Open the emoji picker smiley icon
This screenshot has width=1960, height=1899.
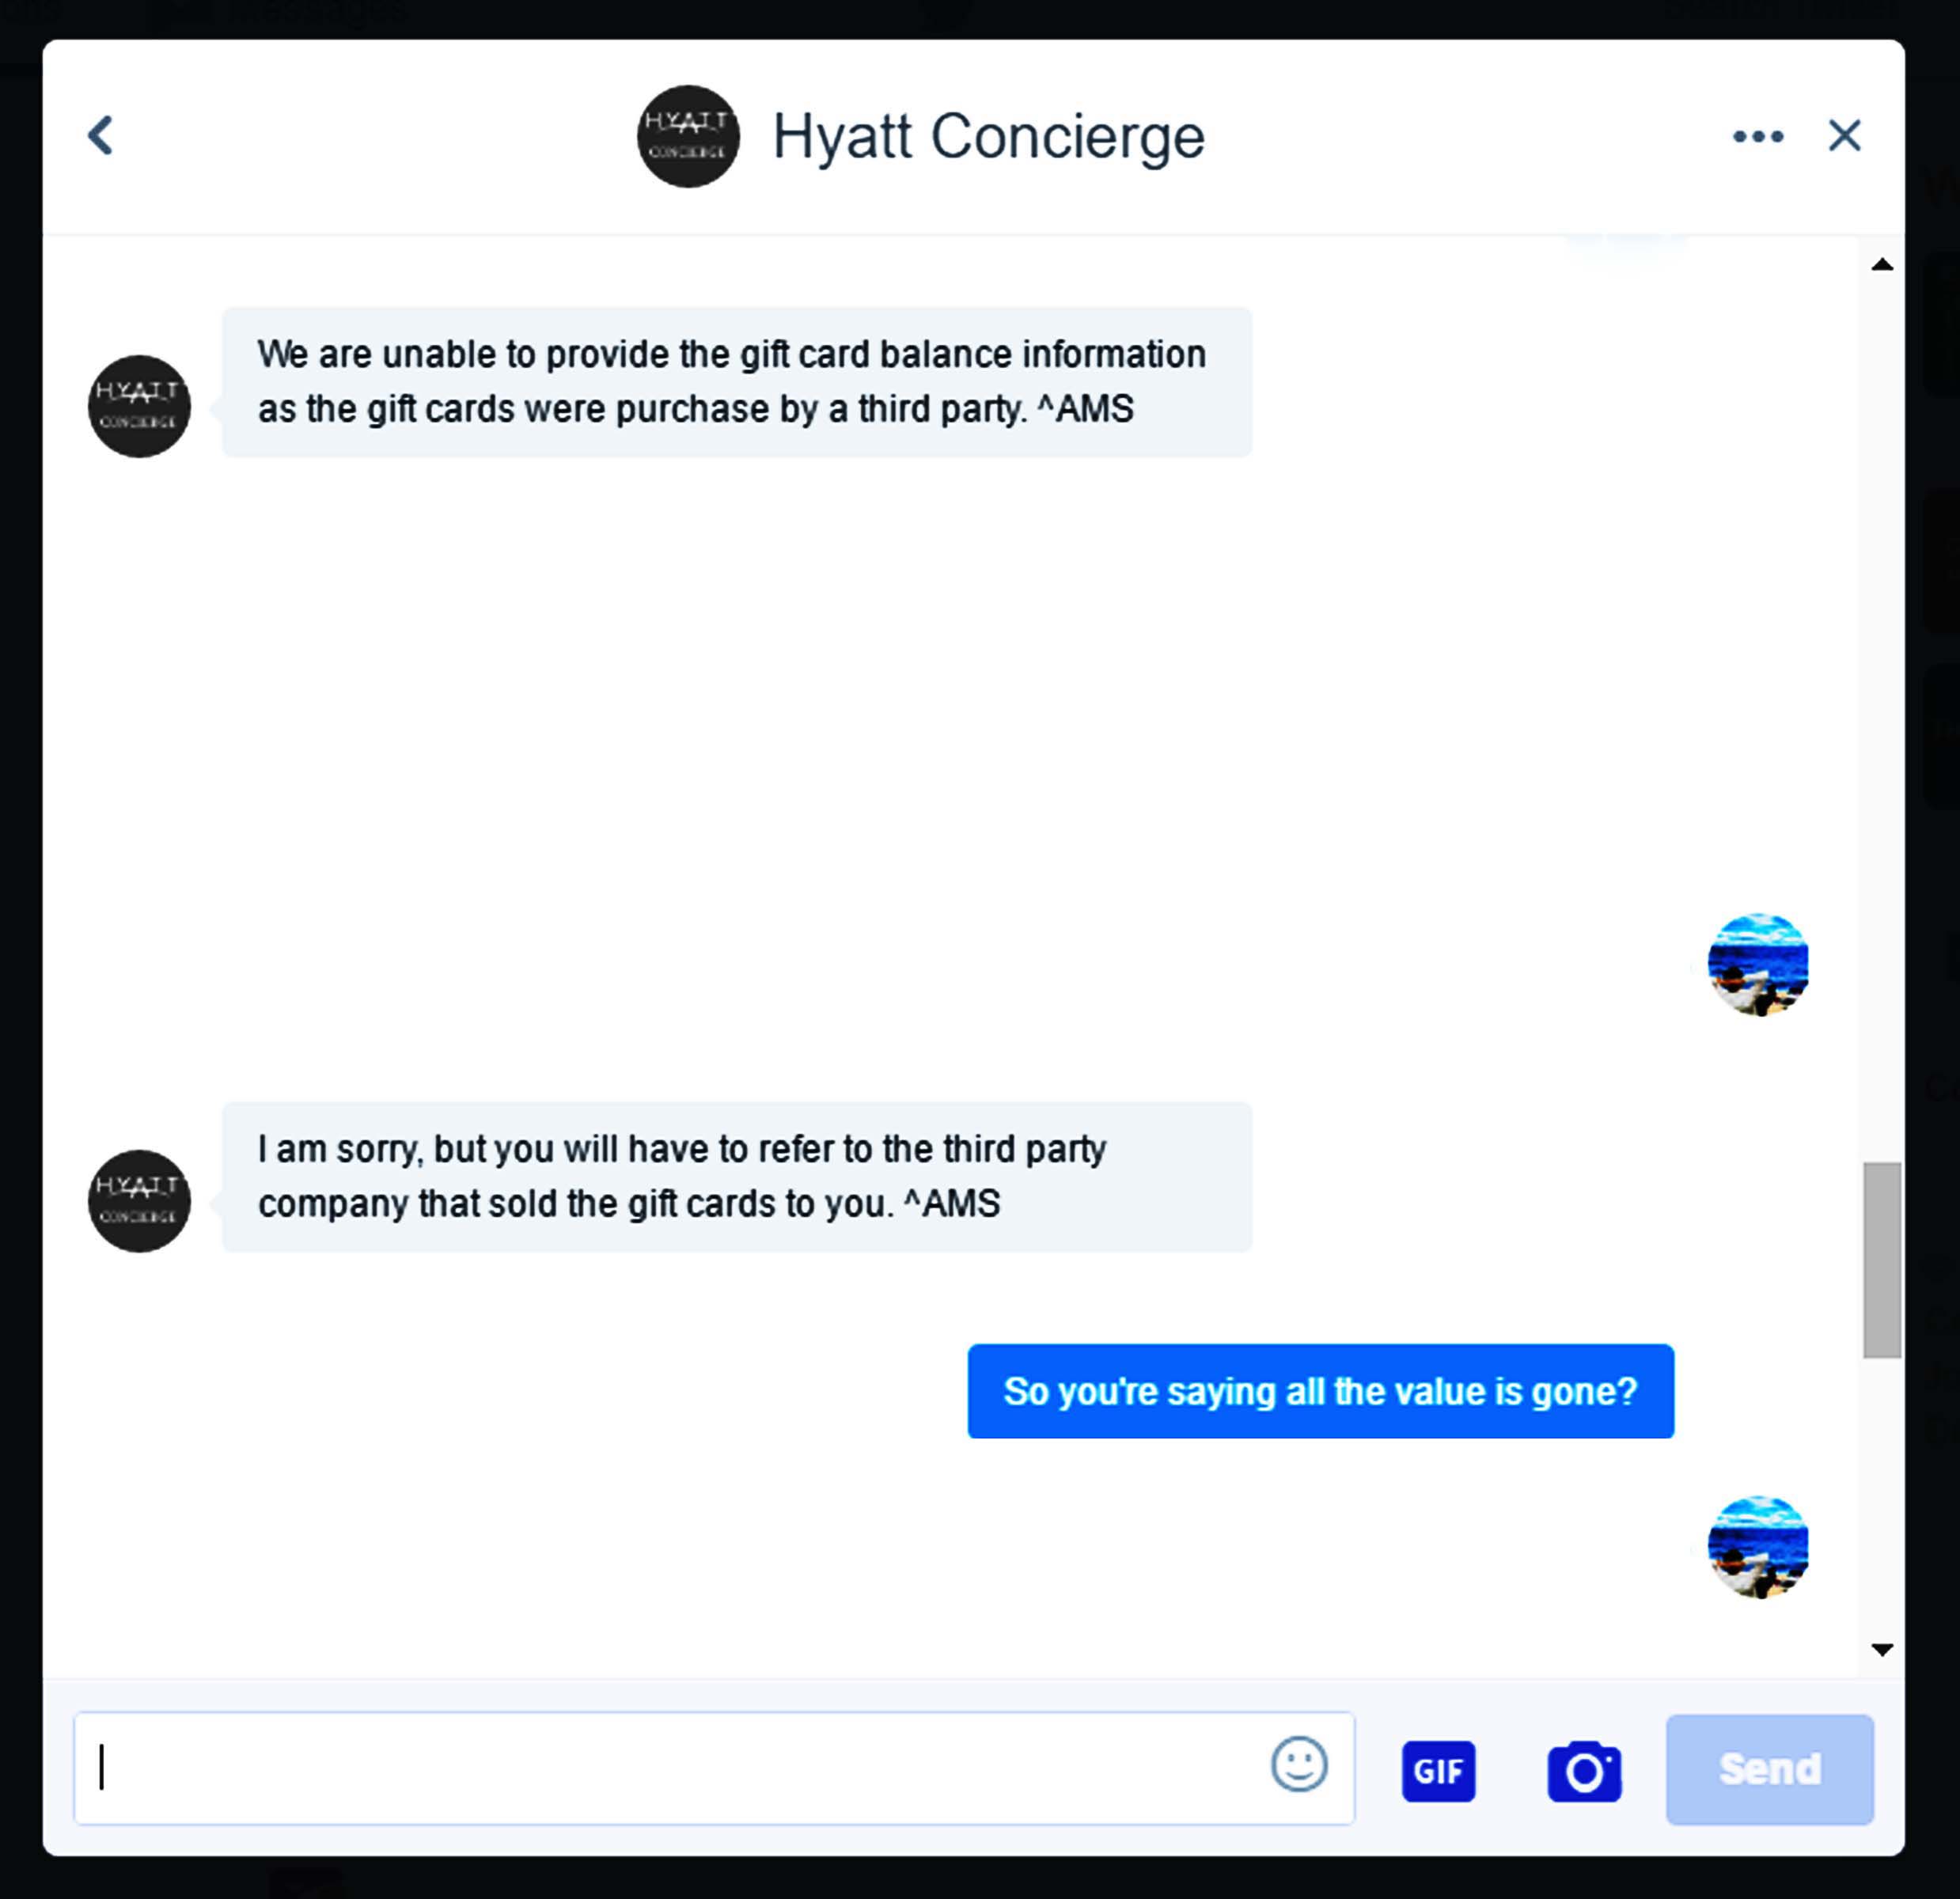point(1298,1764)
